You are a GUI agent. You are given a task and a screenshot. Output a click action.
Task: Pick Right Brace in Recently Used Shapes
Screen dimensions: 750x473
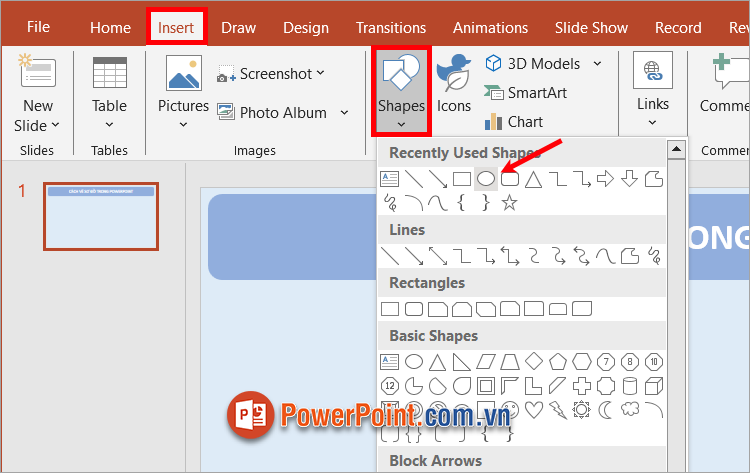[485, 203]
